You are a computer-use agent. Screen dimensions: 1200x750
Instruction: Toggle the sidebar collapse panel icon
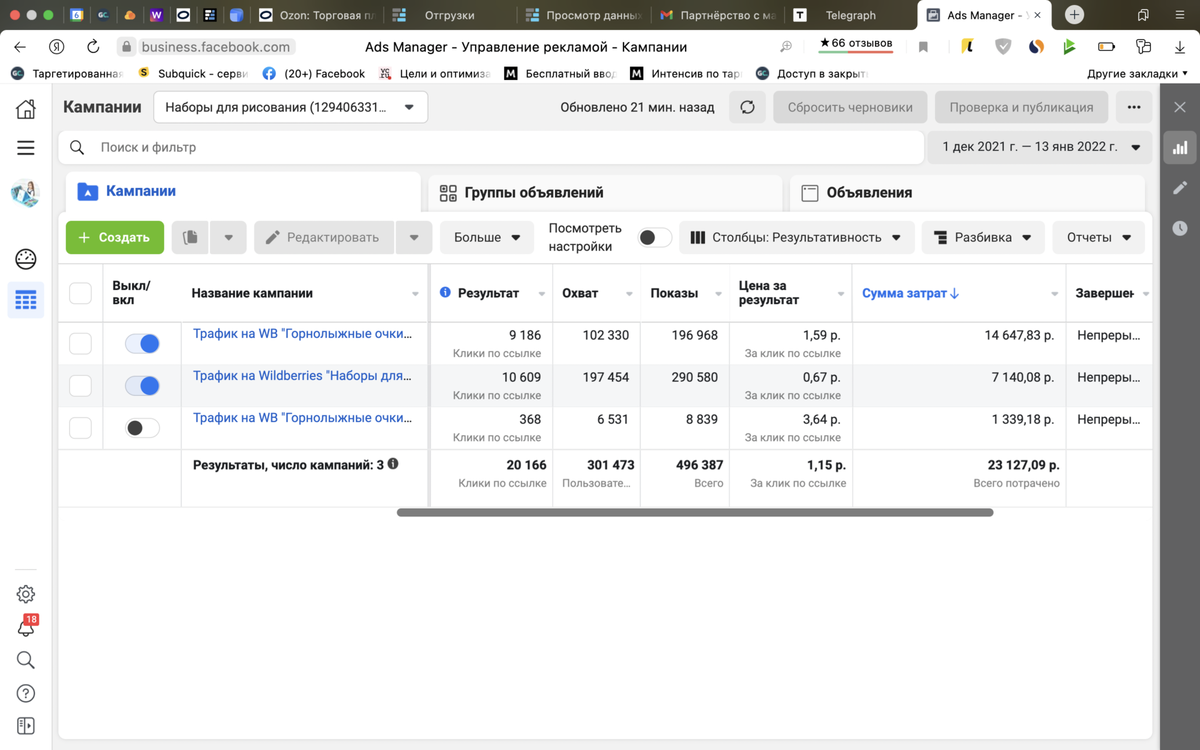click(x=25, y=726)
